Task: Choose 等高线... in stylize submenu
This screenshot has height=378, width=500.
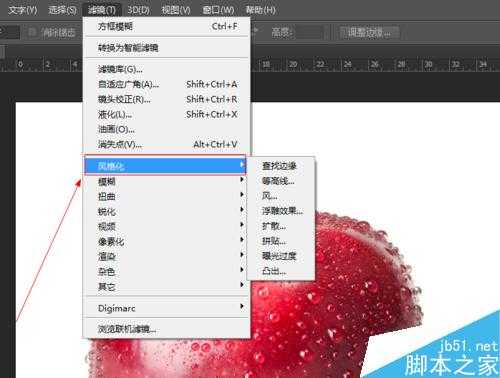Action: 281,181
